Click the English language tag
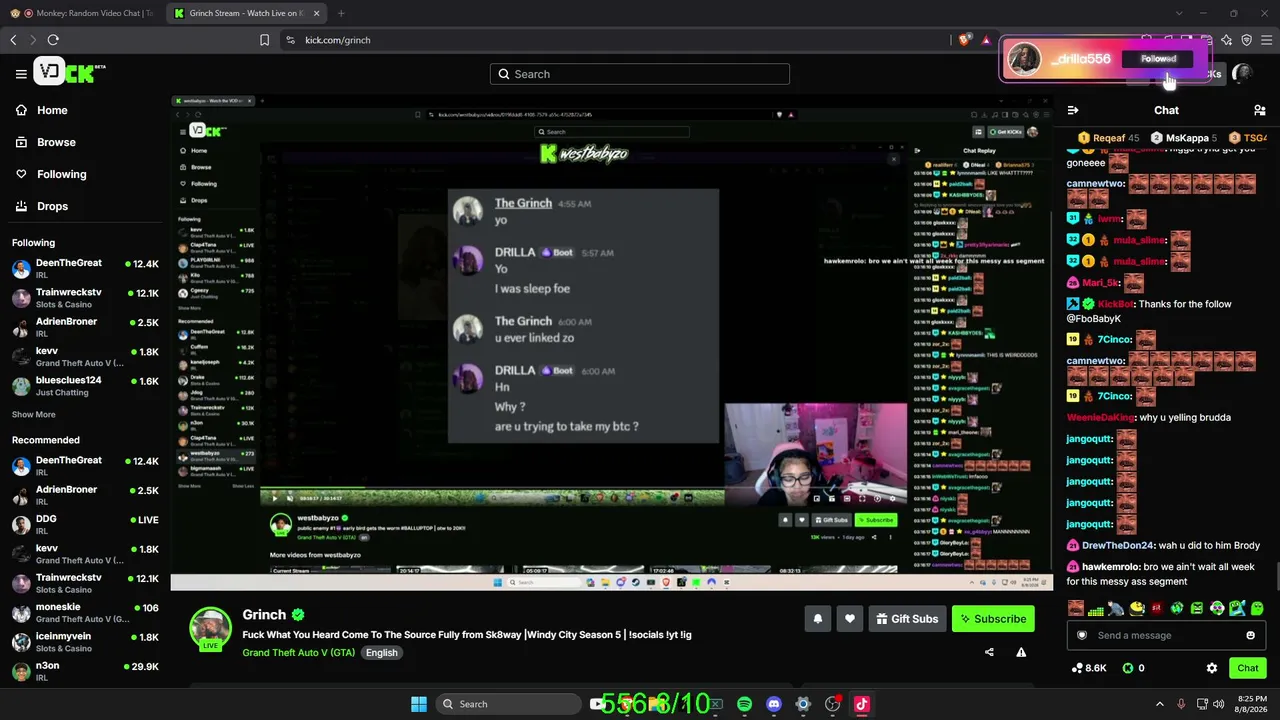Screen dimensions: 1280x720 pyautogui.click(x=381, y=653)
